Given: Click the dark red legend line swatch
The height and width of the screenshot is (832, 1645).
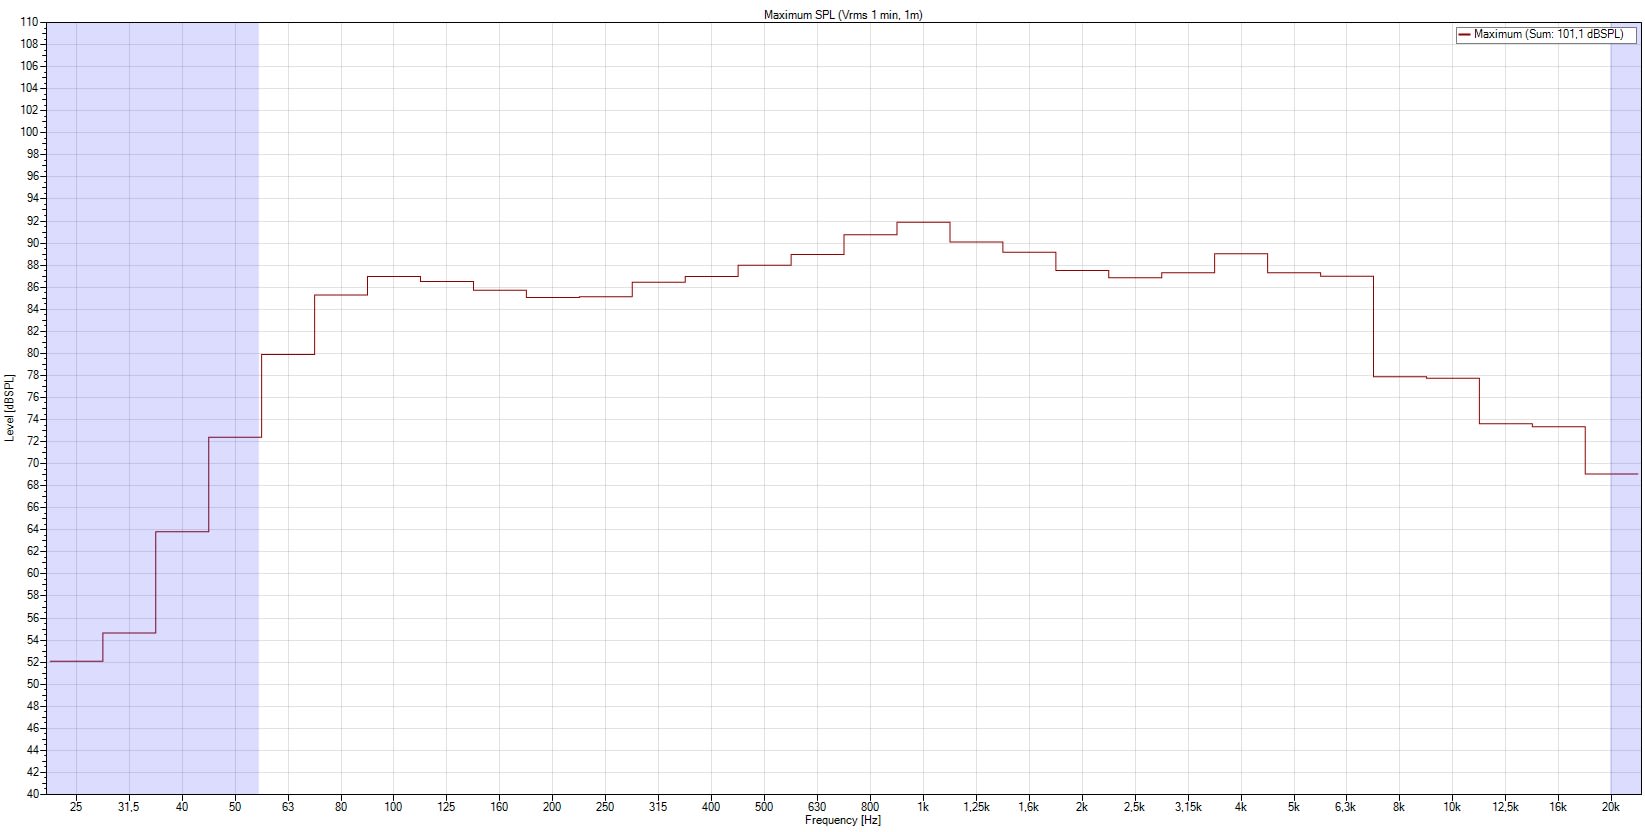Looking at the screenshot, I should [1464, 34].
